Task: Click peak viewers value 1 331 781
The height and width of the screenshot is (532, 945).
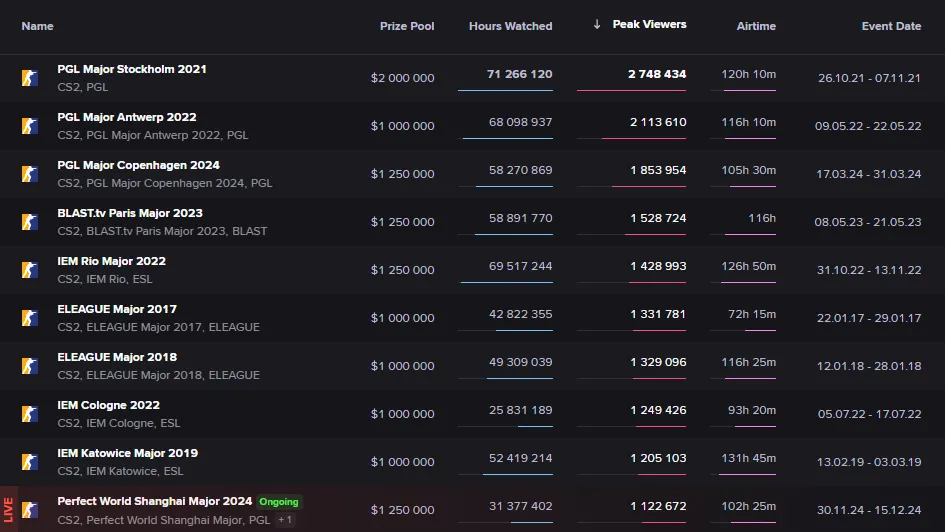Action: click(658, 314)
